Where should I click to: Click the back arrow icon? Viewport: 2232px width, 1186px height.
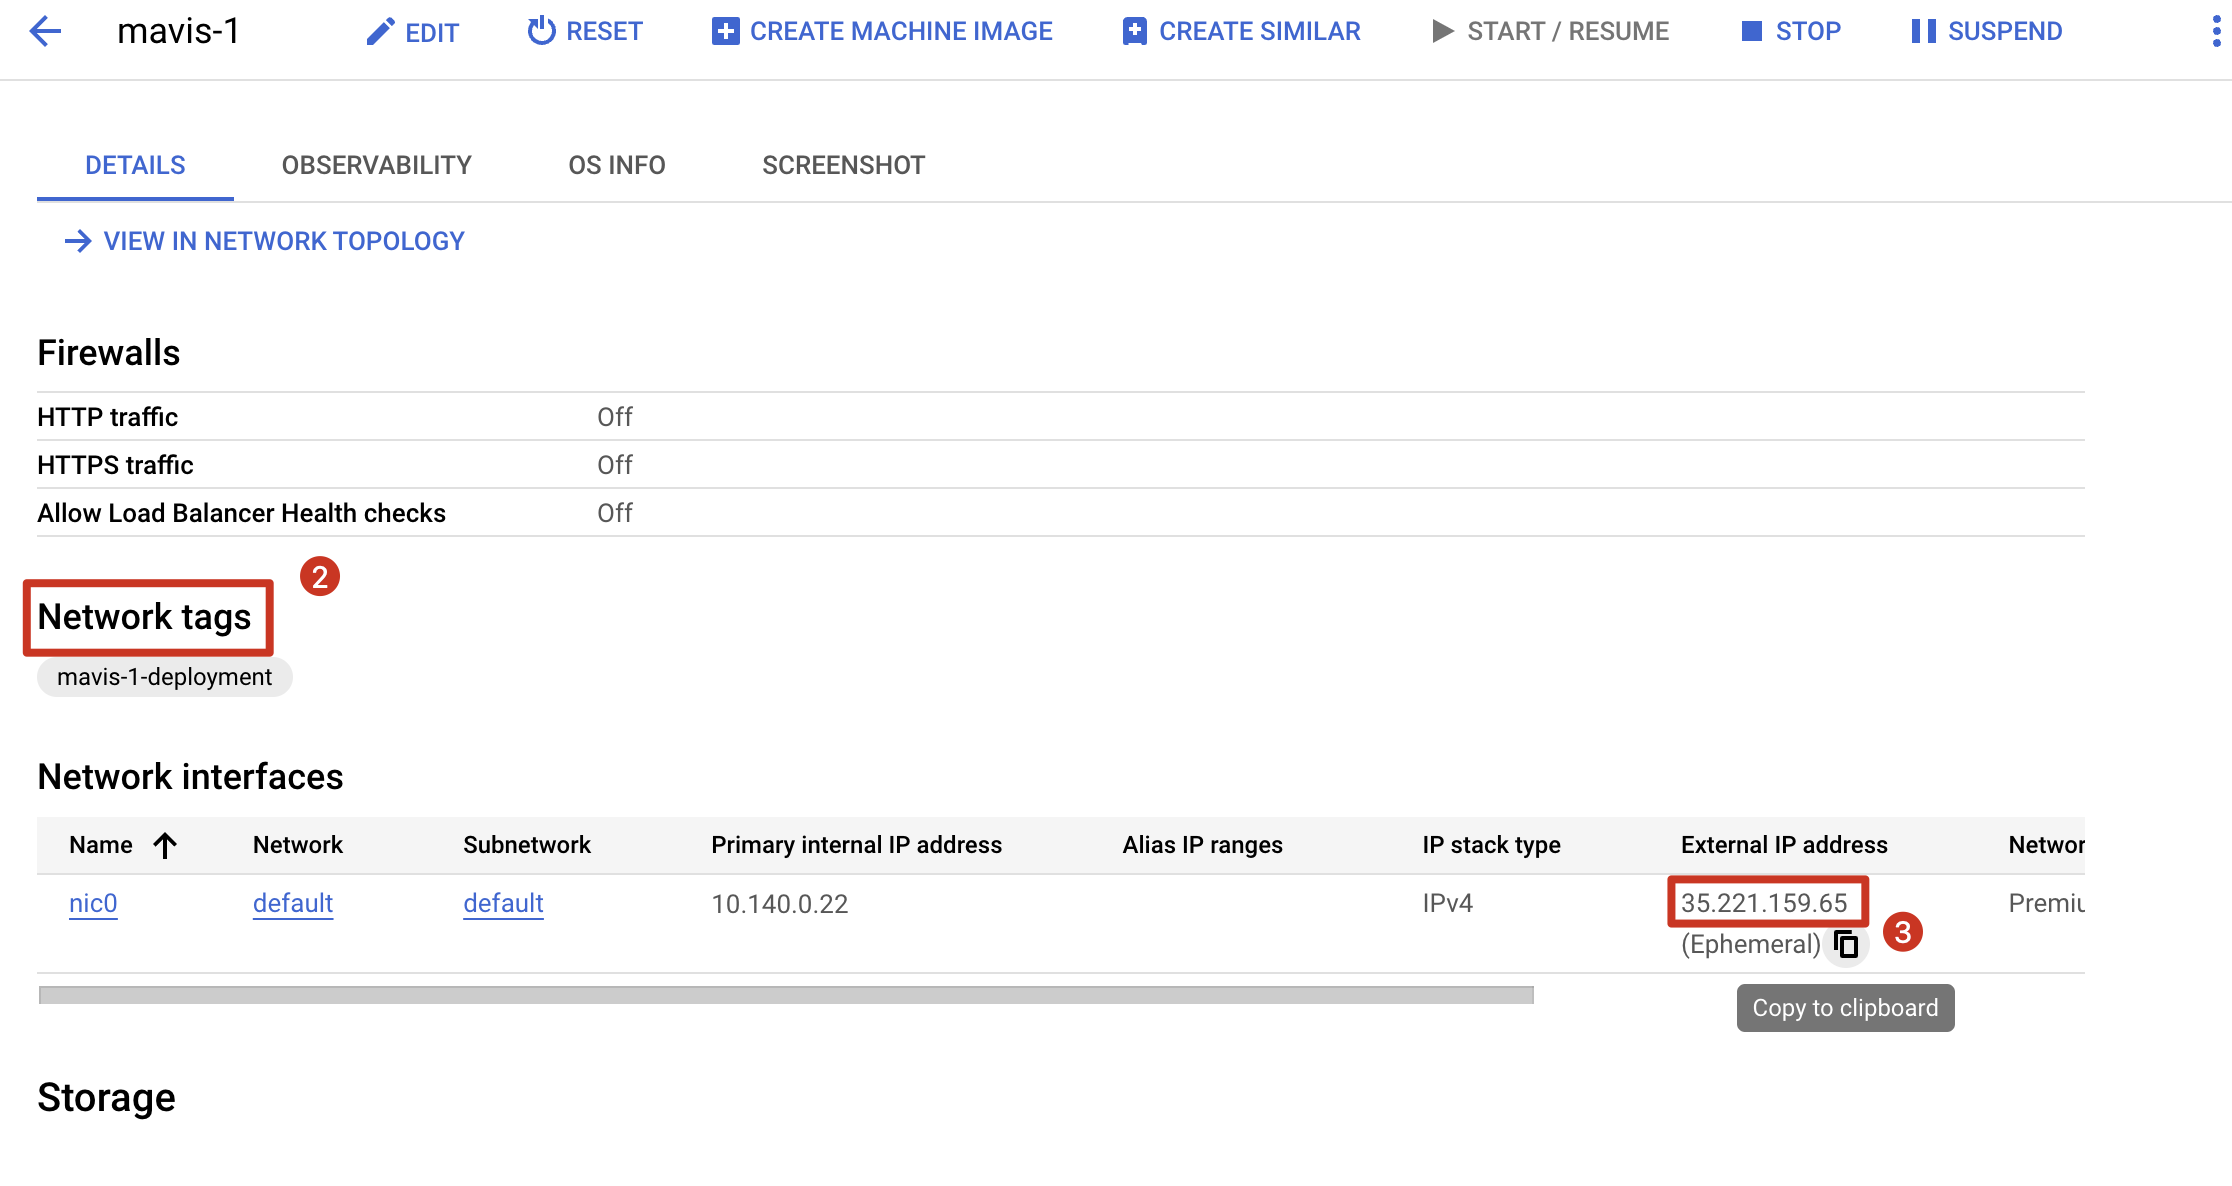point(46,31)
